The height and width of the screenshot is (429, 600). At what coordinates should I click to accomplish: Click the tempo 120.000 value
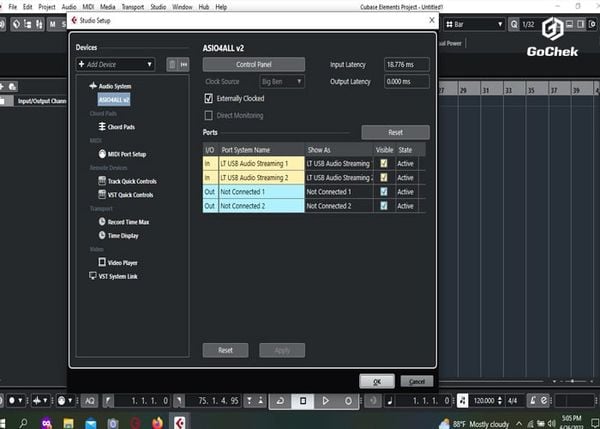click(484, 401)
